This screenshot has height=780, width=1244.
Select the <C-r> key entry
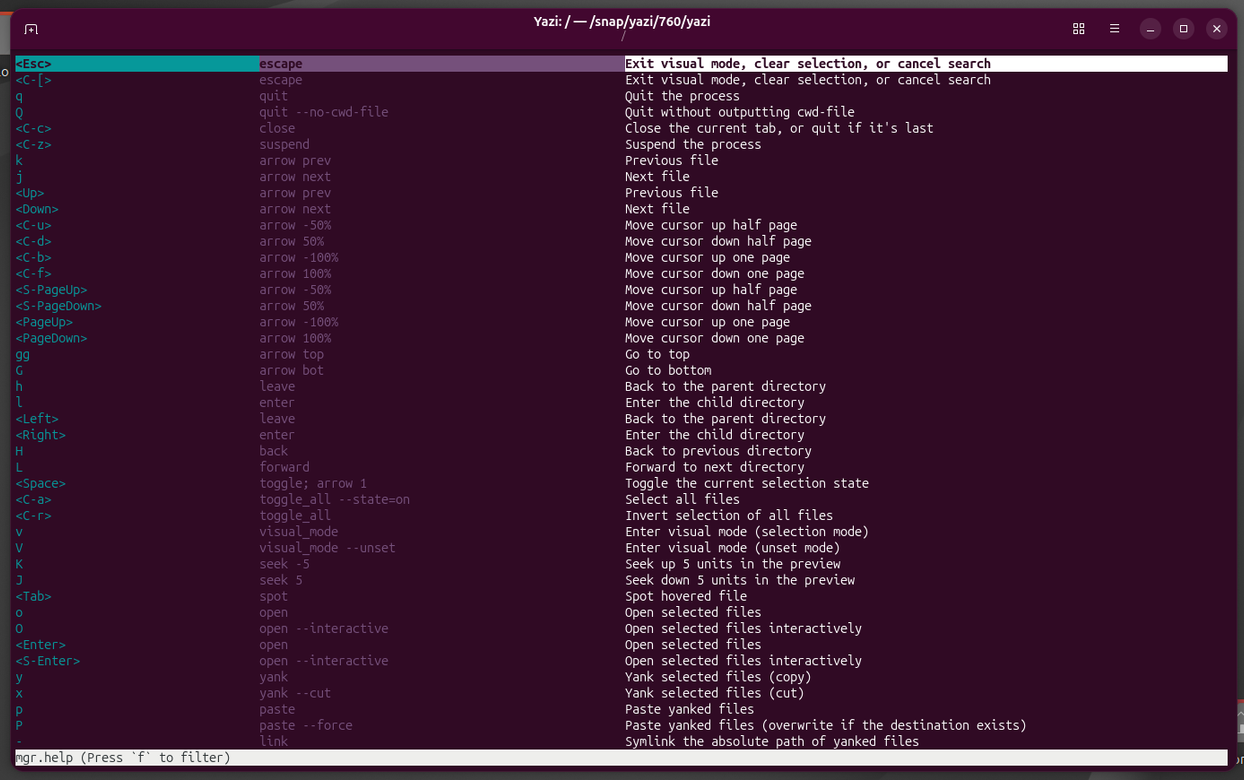pyautogui.click(x=34, y=516)
